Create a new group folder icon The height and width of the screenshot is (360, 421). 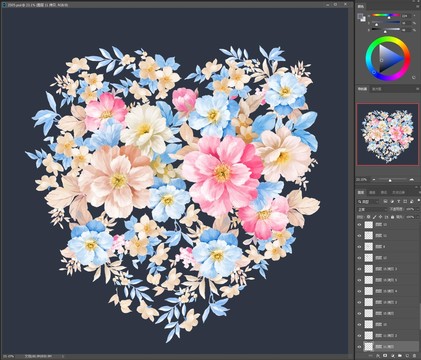click(x=400, y=356)
